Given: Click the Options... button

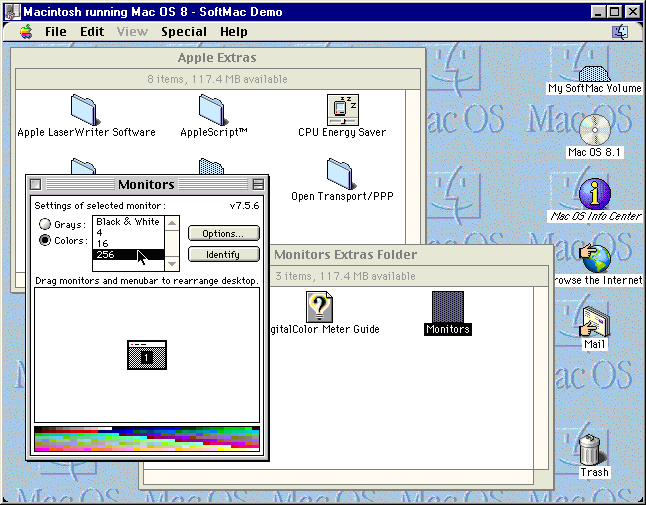Looking at the screenshot, I should point(224,234).
